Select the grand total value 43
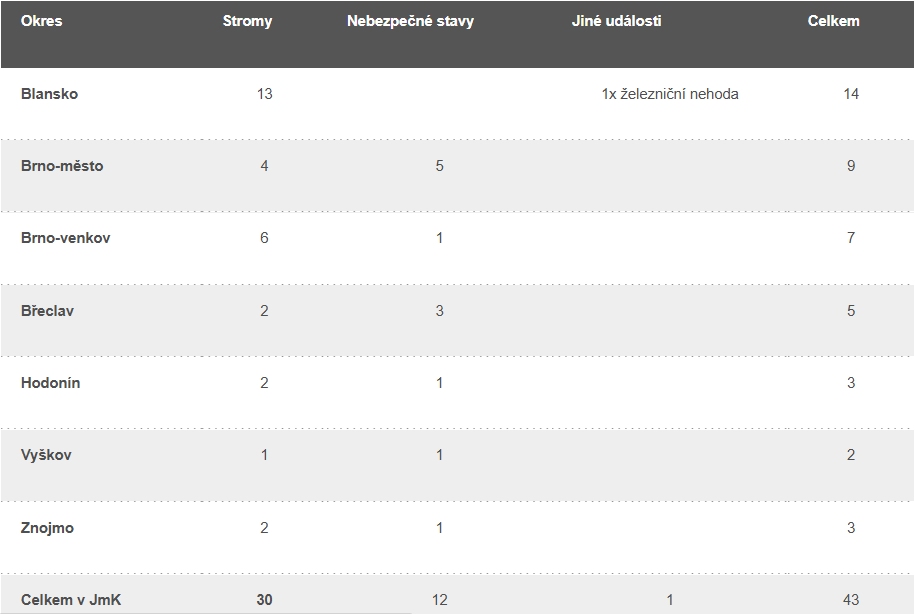Image resolution: width=915 pixels, height=614 pixels. click(851, 600)
